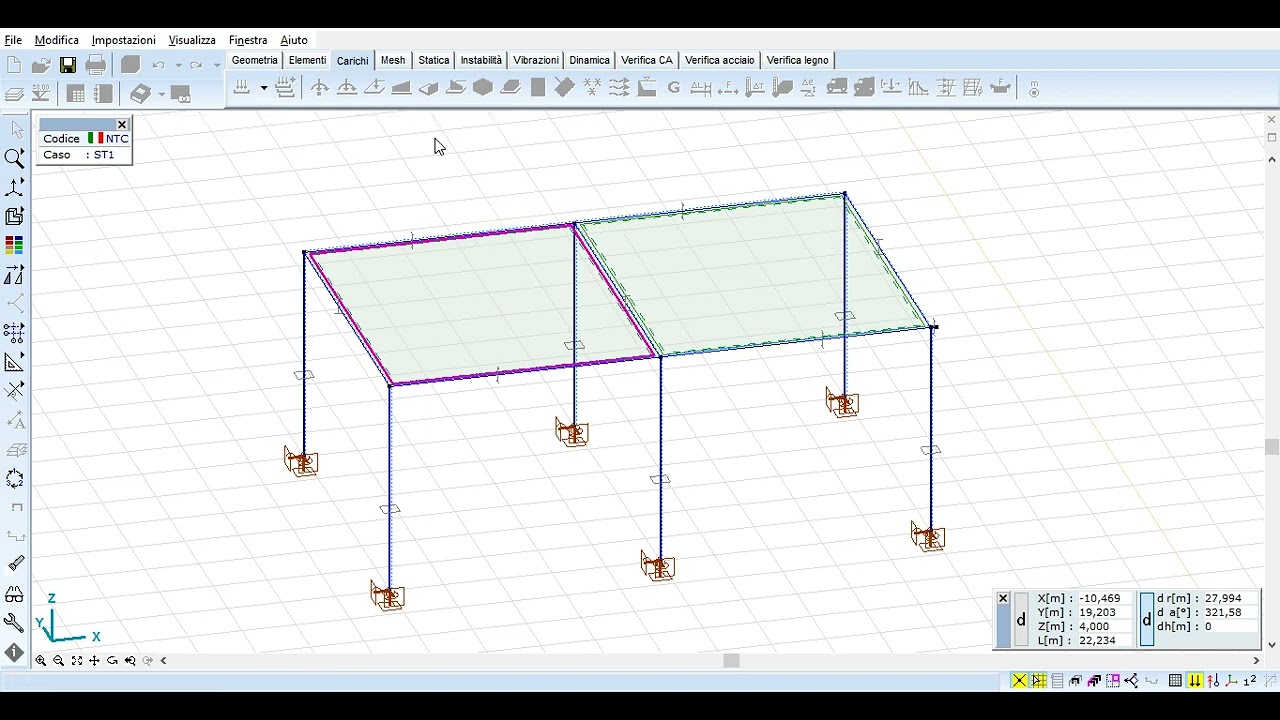Click the color coding palette icon in sidebar

15,245
